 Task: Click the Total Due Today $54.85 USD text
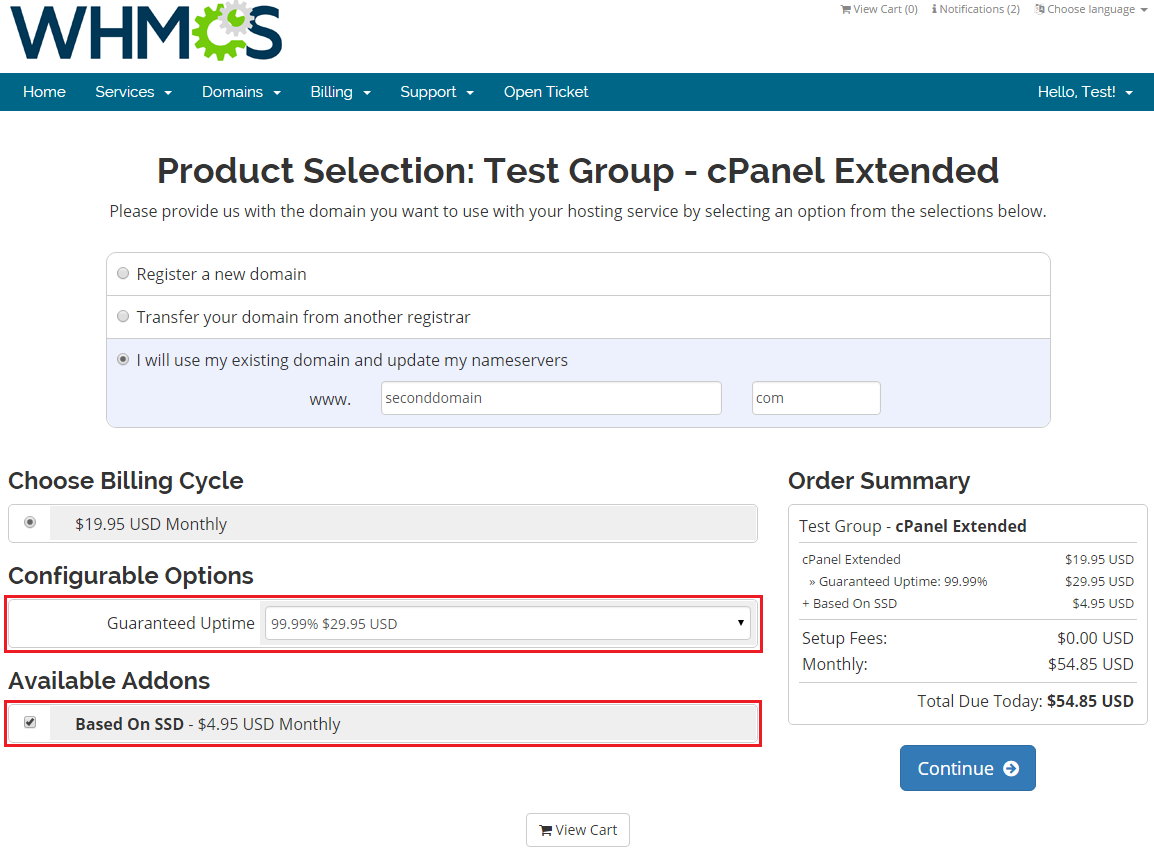pos(1025,701)
